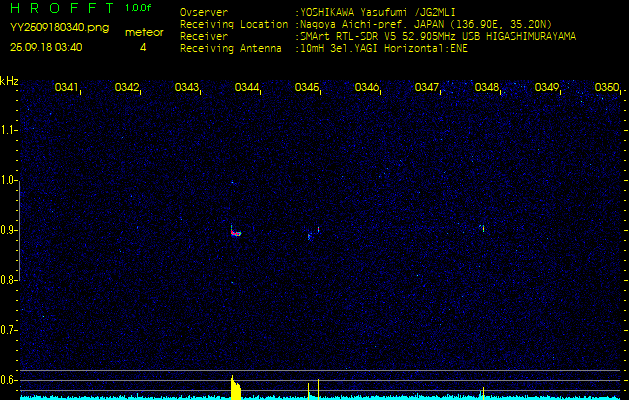This screenshot has height=400, width=629.
Task: Click the red meteor echo near 0344
Action: (236, 232)
